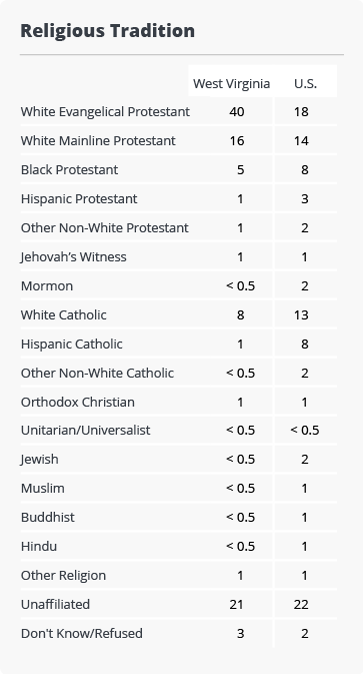The width and height of the screenshot is (363, 674).
Task: Select the Hispanic Catholic row label
Action: (71, 344)
